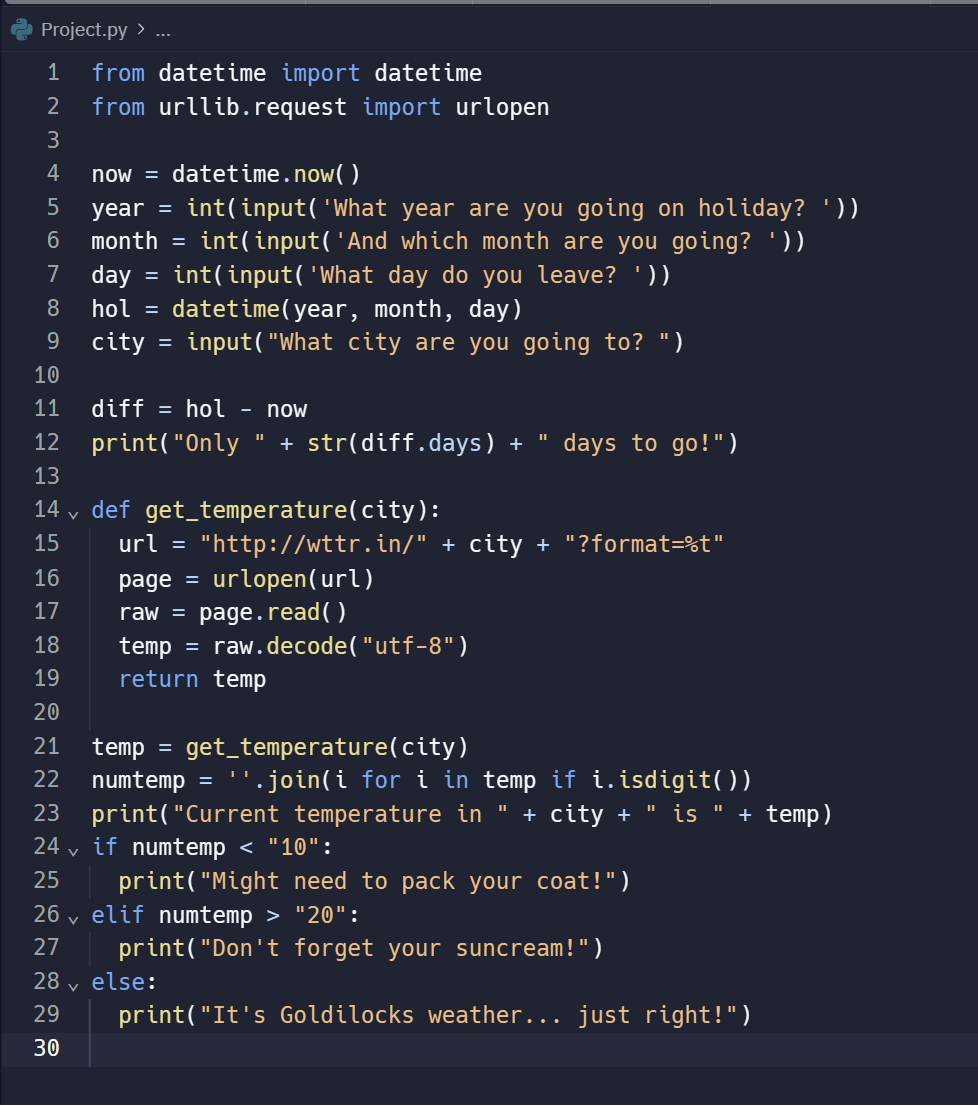The image size is (978, 1106).
Task: Fold the elif block at line 26
Action: pos(73,919)
